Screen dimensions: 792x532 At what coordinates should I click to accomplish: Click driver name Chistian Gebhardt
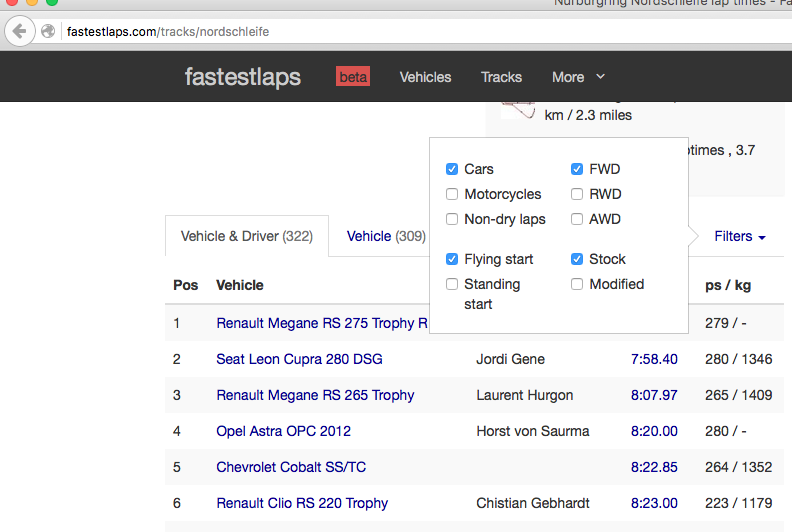tap(532, 503)
